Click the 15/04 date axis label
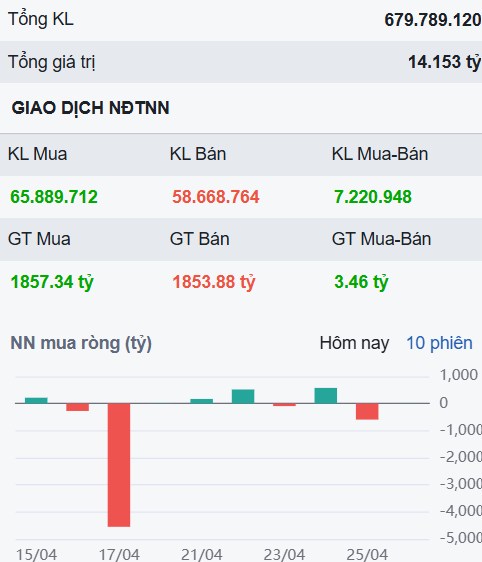This screenshot has width=482, height=562. [36, 554]
